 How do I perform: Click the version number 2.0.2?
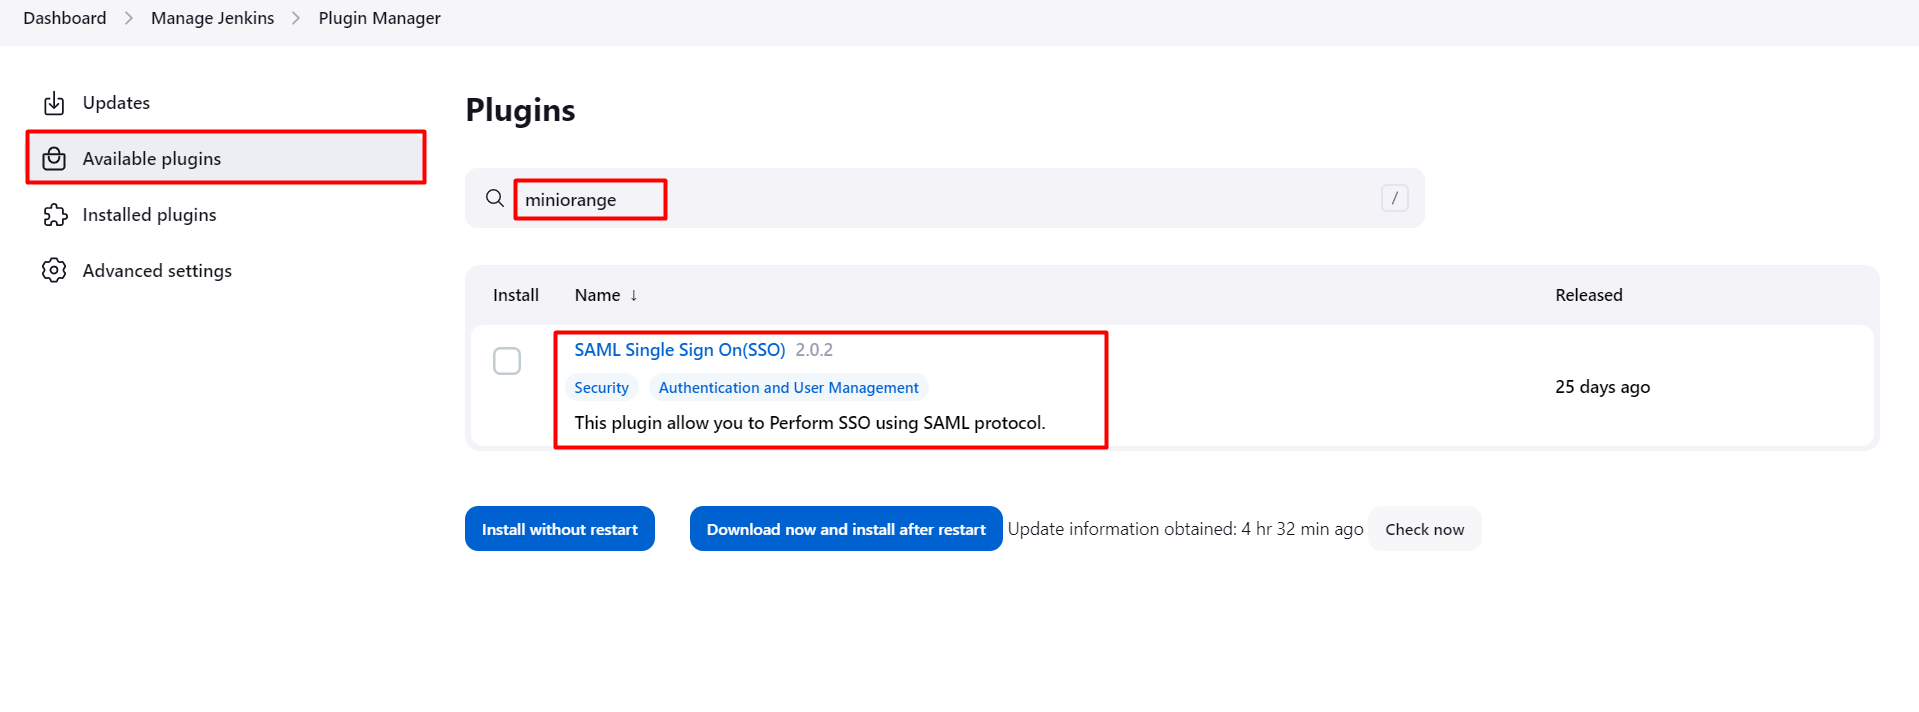point(814,350)
